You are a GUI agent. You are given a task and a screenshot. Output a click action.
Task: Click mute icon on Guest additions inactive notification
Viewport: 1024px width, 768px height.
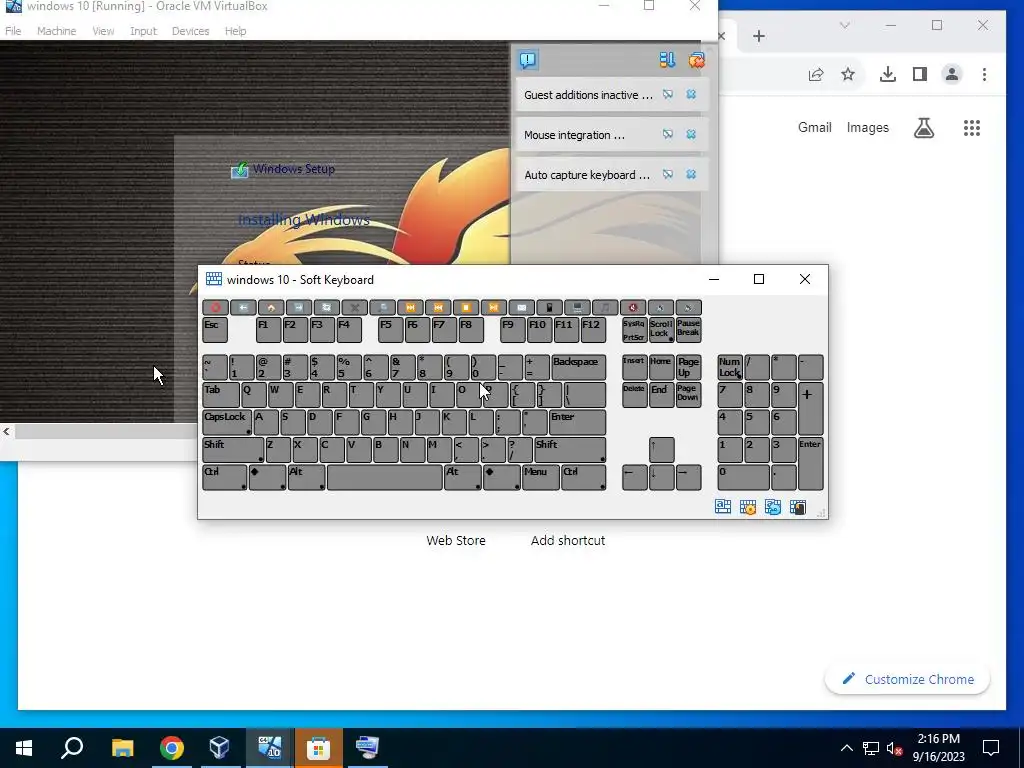click(667, 95)
